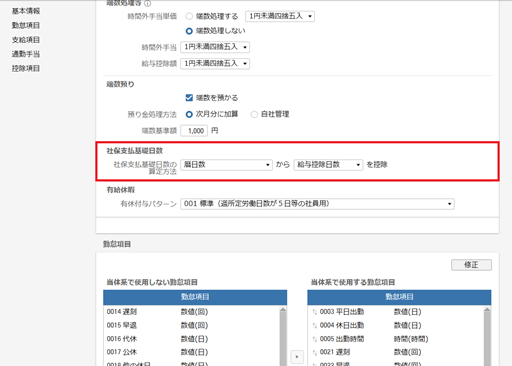This screenshot has height=366, width=512.
Task: Toggle the 端数を預かる checkbox
Action: click(189, 98)
